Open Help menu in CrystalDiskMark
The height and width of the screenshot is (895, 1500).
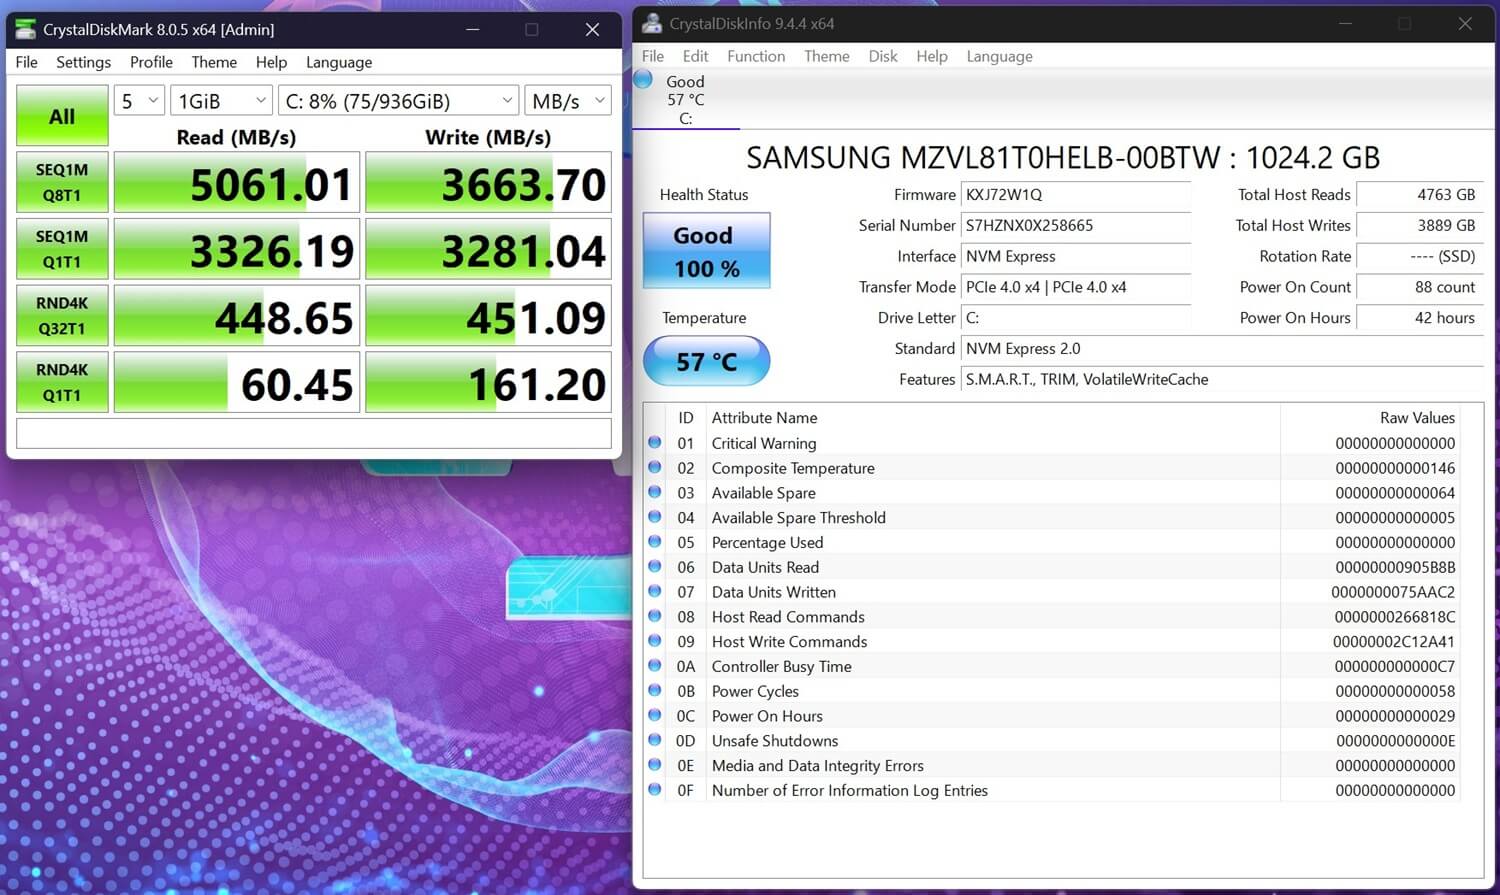271,62
